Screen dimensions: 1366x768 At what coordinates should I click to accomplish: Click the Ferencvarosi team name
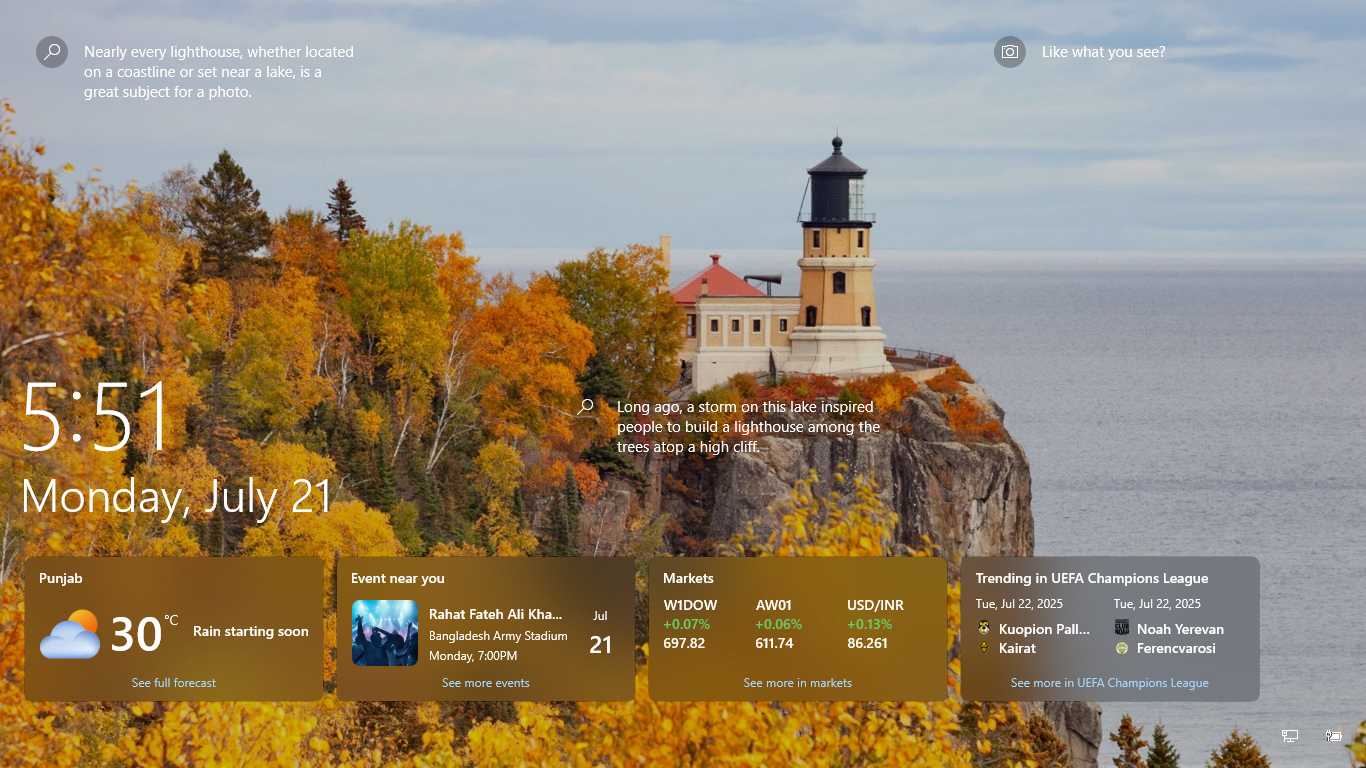coord(1176,648)
